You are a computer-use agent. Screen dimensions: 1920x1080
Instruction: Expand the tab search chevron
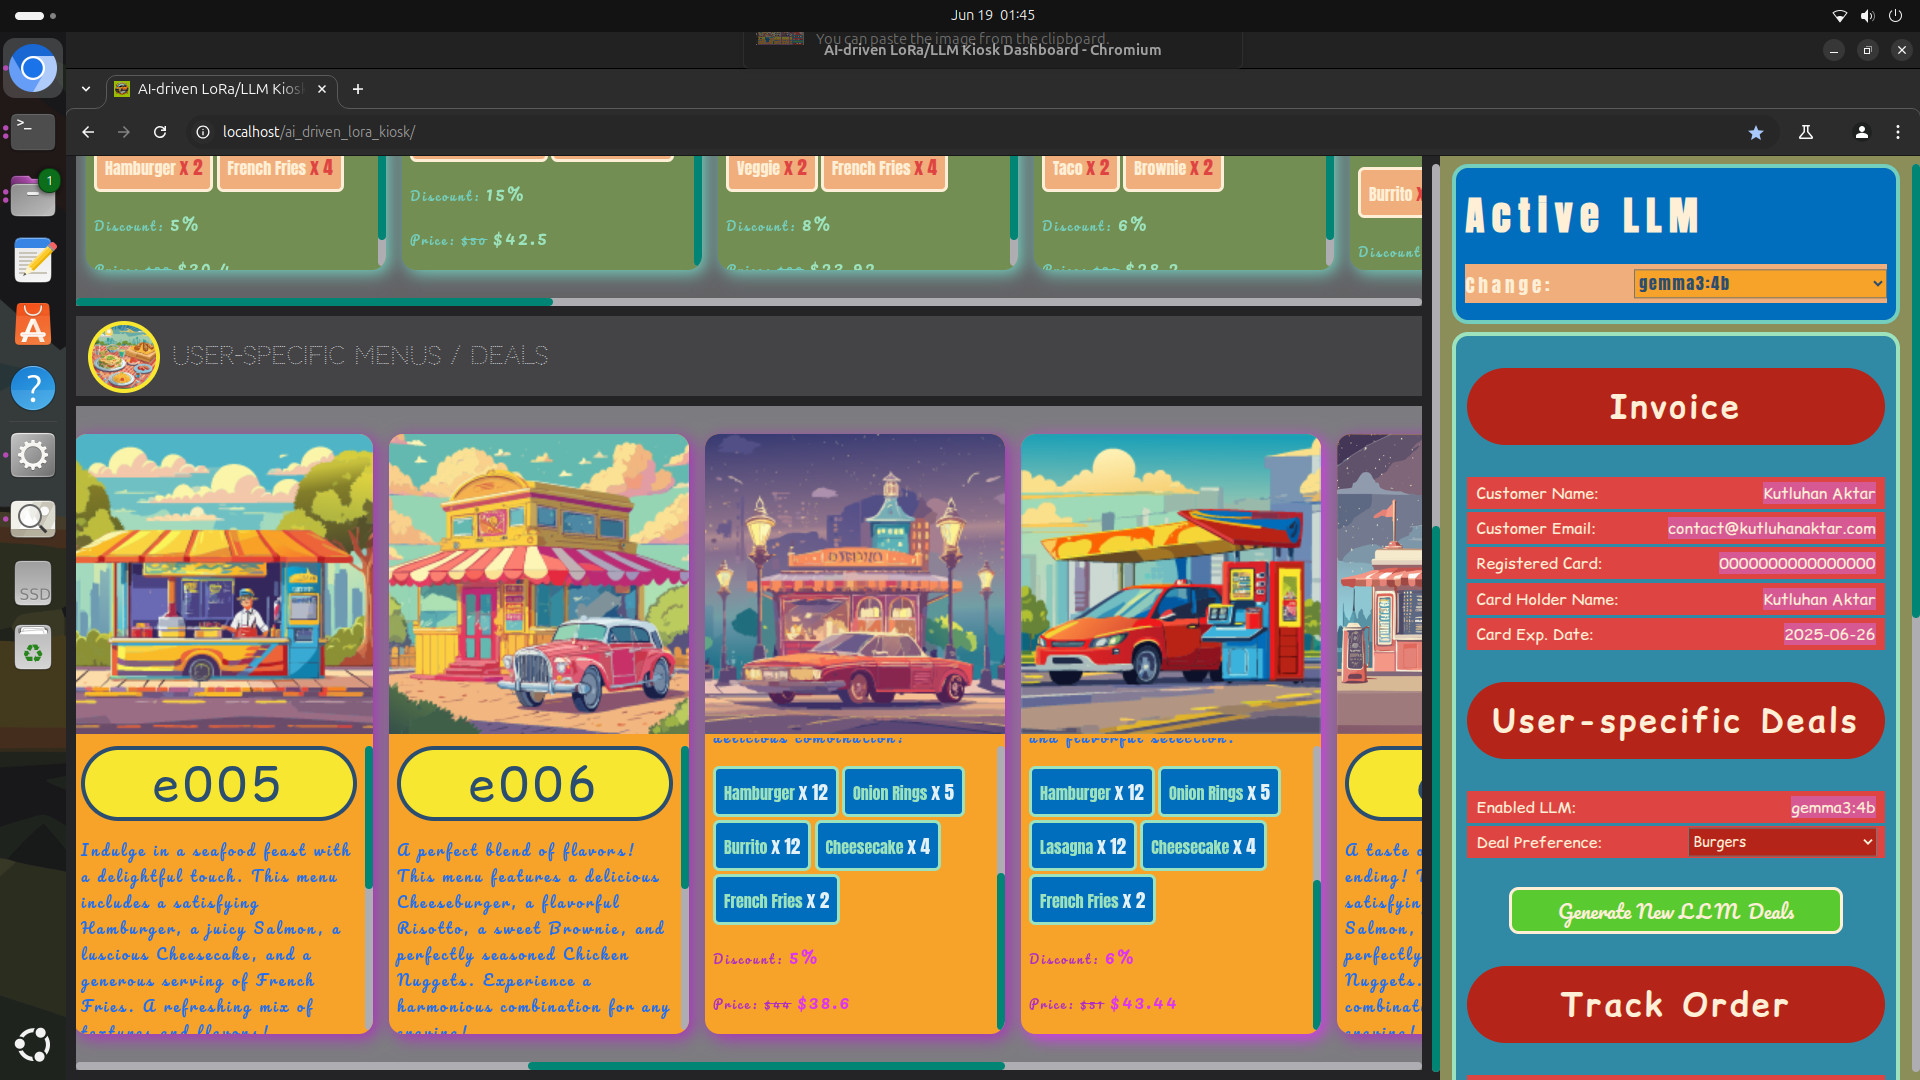pos(86,89)
